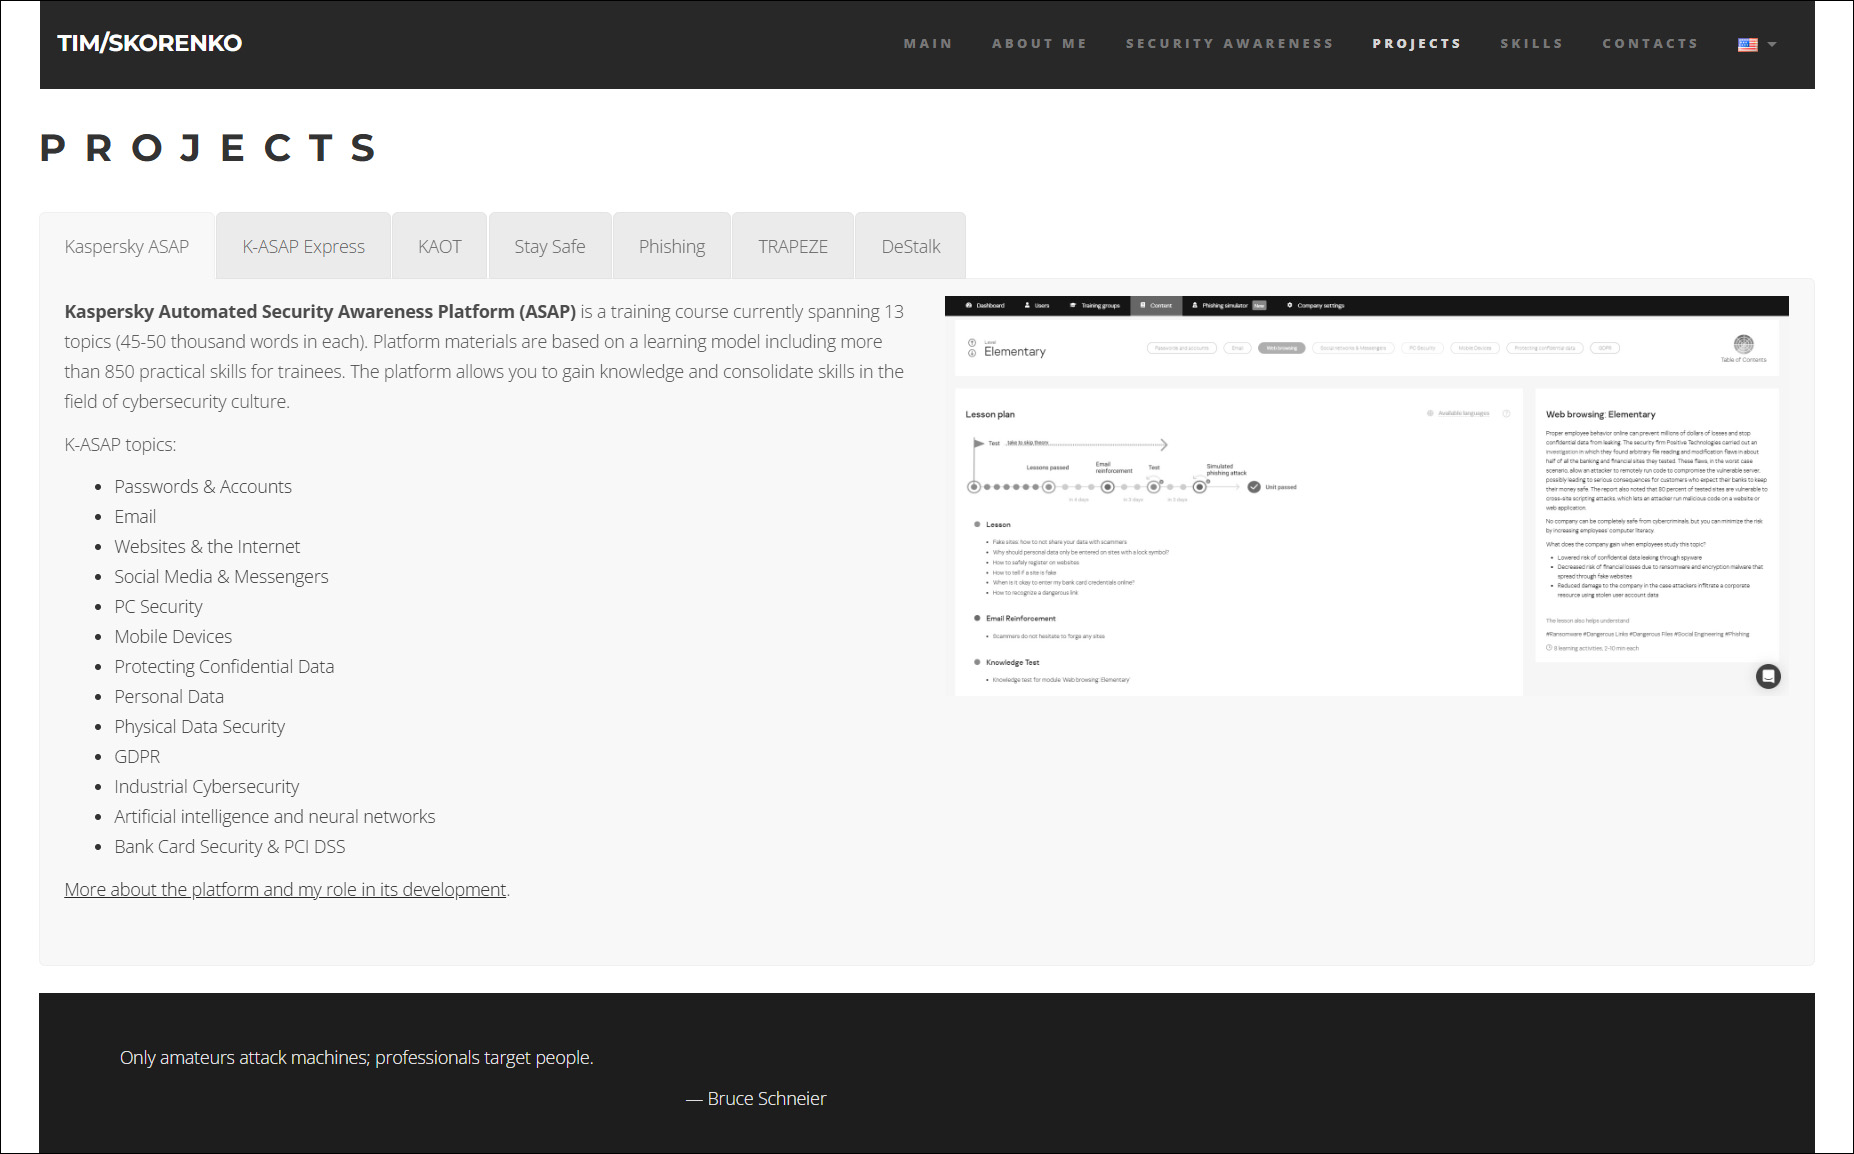
Task: Click the 'PC Security' topic
Action: [x=158, y=606]
